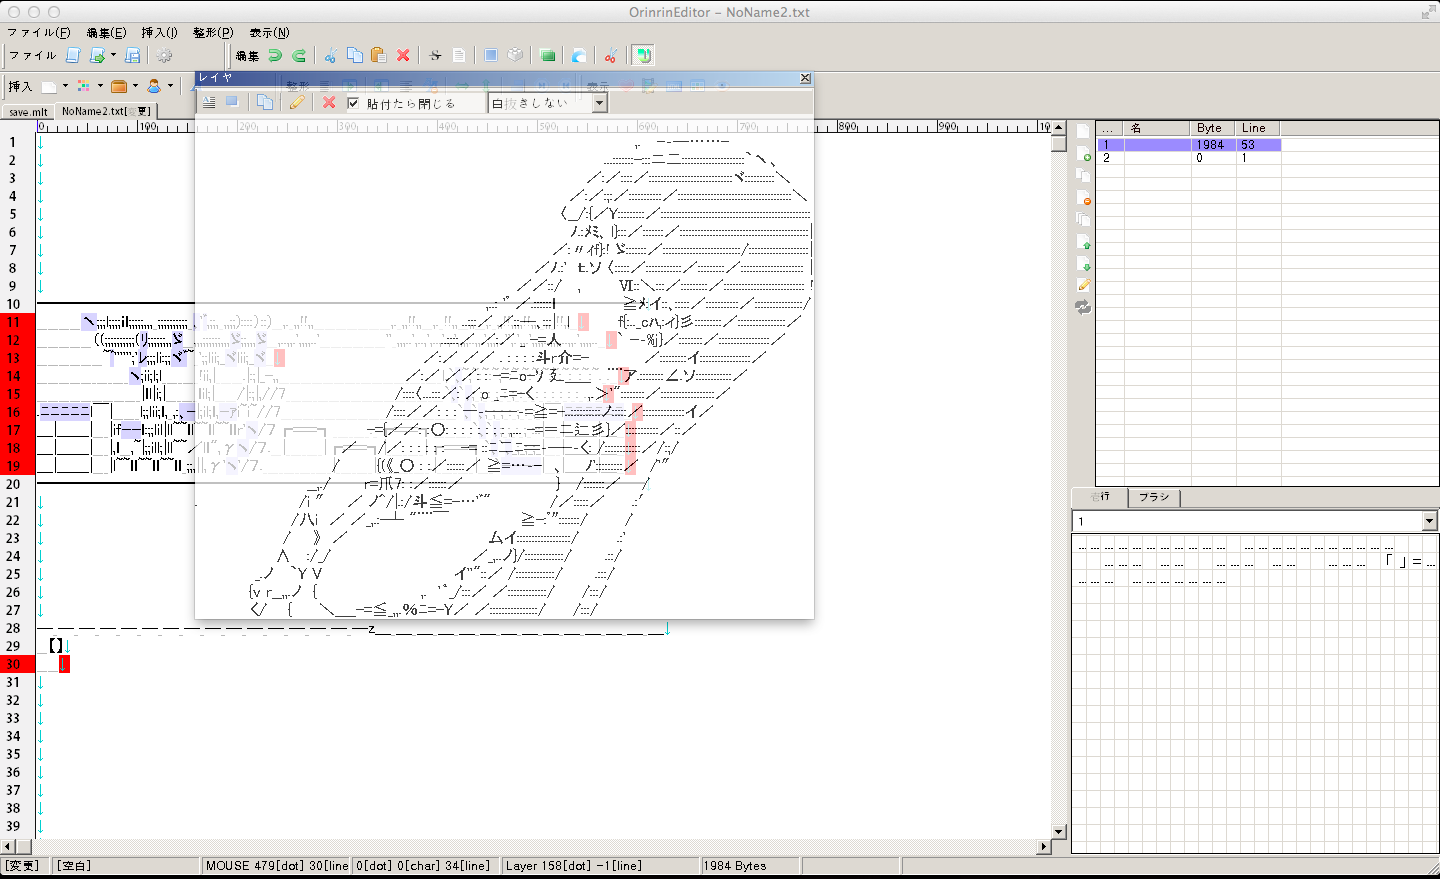Click the red X delete icon in the edit toolbar

(403, 56)
